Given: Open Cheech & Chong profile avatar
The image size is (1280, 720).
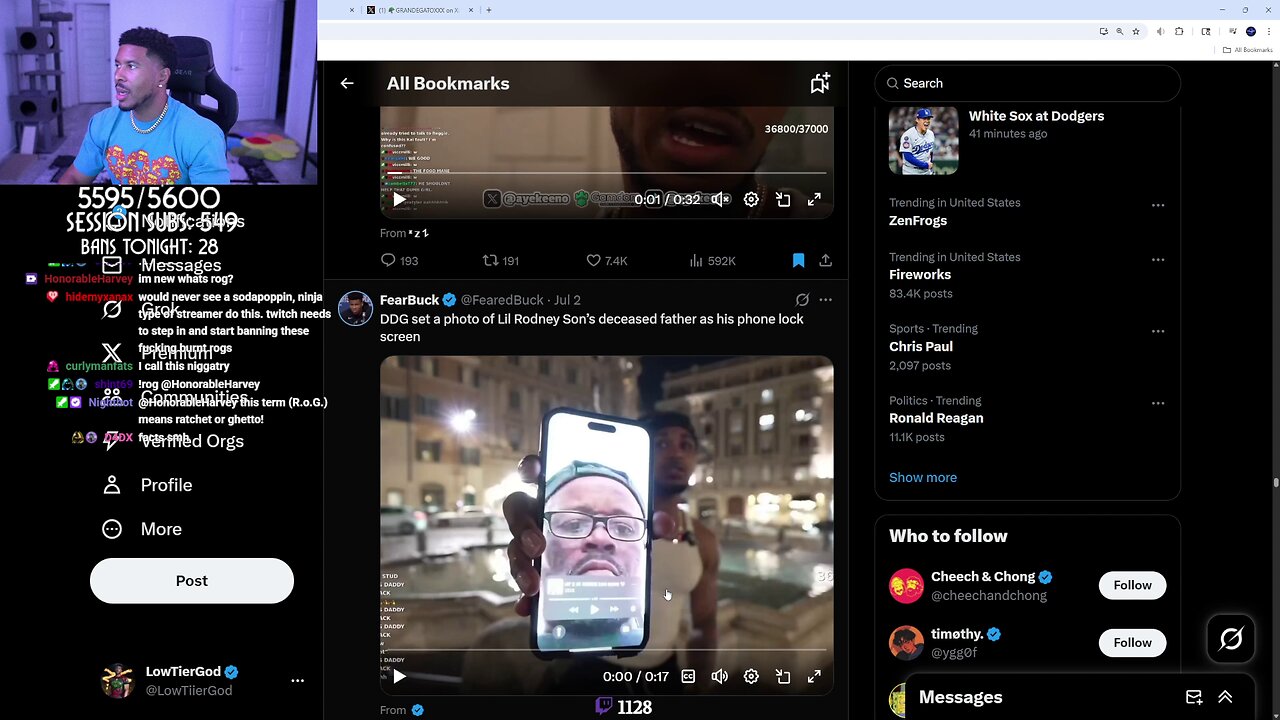Looking at the screenshot, I should tap(906, 586).
